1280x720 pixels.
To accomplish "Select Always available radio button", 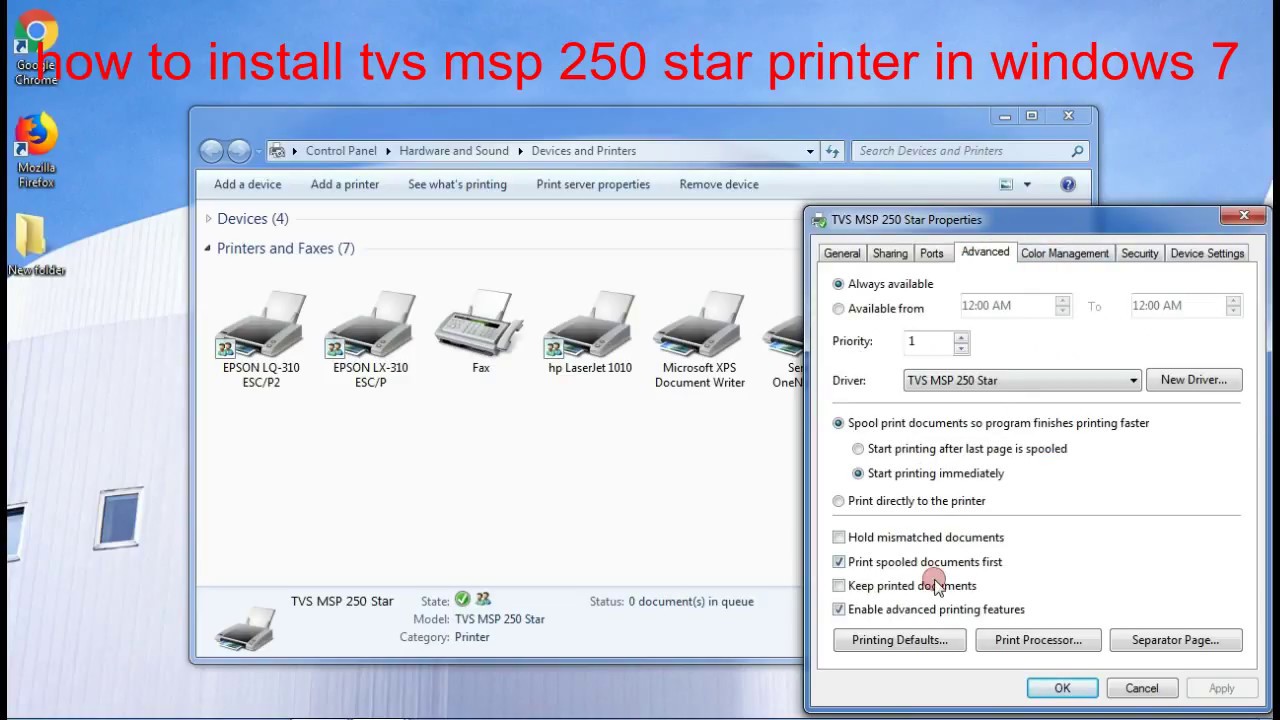I will (838, 284).
